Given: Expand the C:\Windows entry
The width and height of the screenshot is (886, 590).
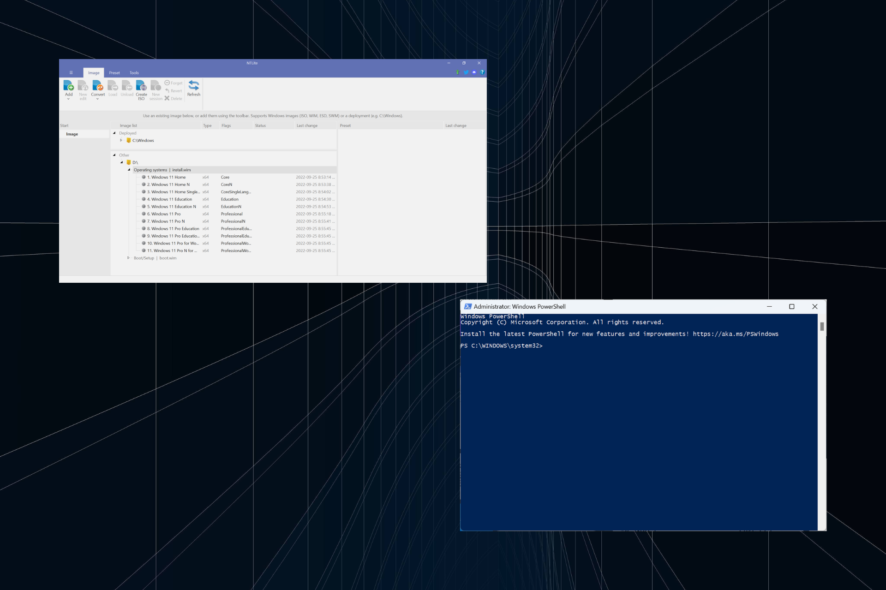Looking at the screenshot, I should click(121, 141).
